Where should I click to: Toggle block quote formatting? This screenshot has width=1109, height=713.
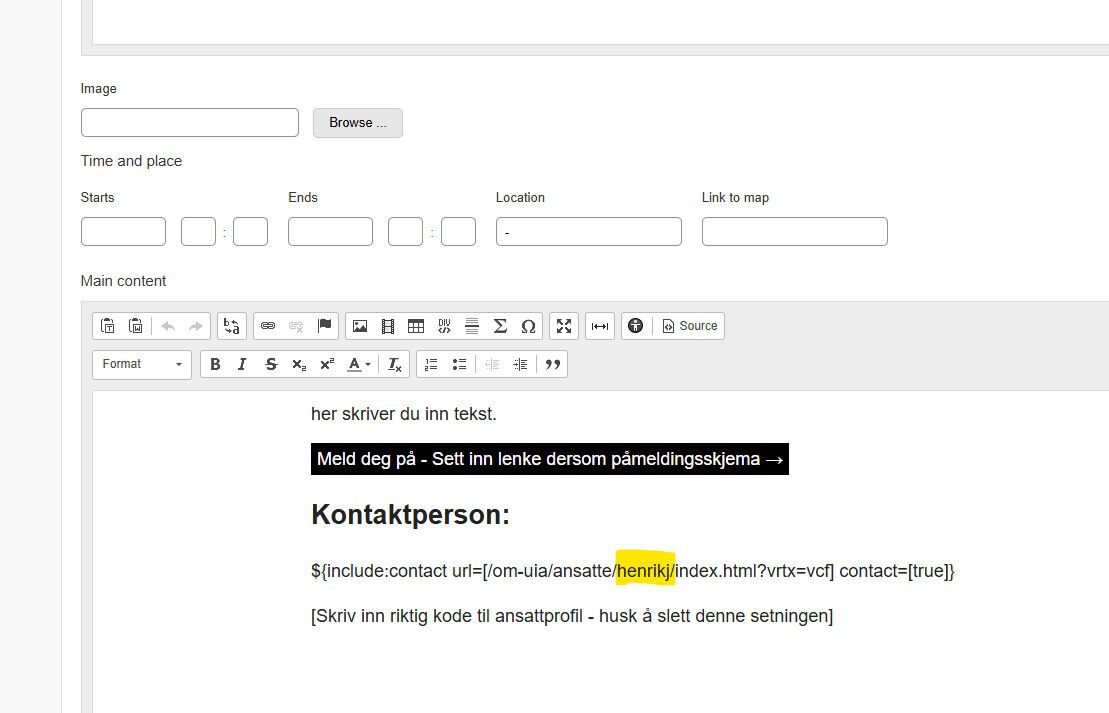(553, 364)
